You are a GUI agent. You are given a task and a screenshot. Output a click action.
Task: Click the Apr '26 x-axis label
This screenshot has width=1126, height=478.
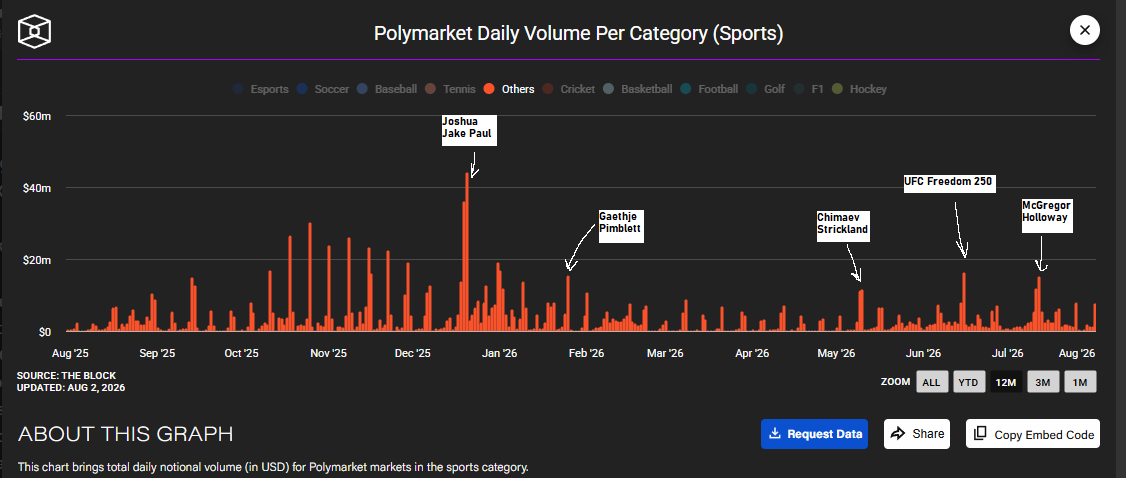(752, 353)
